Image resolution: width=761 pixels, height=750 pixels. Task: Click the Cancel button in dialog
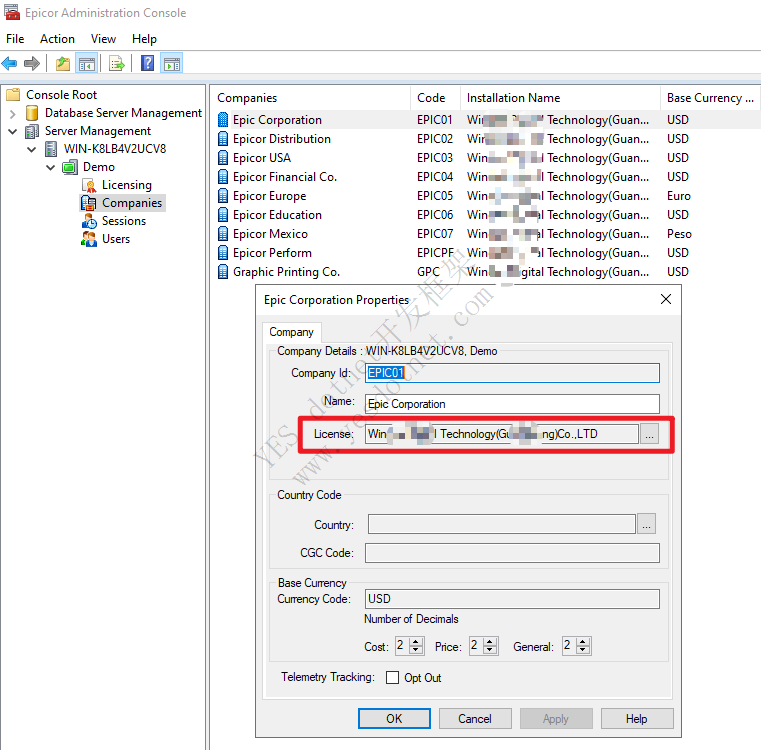pos(474,718)
